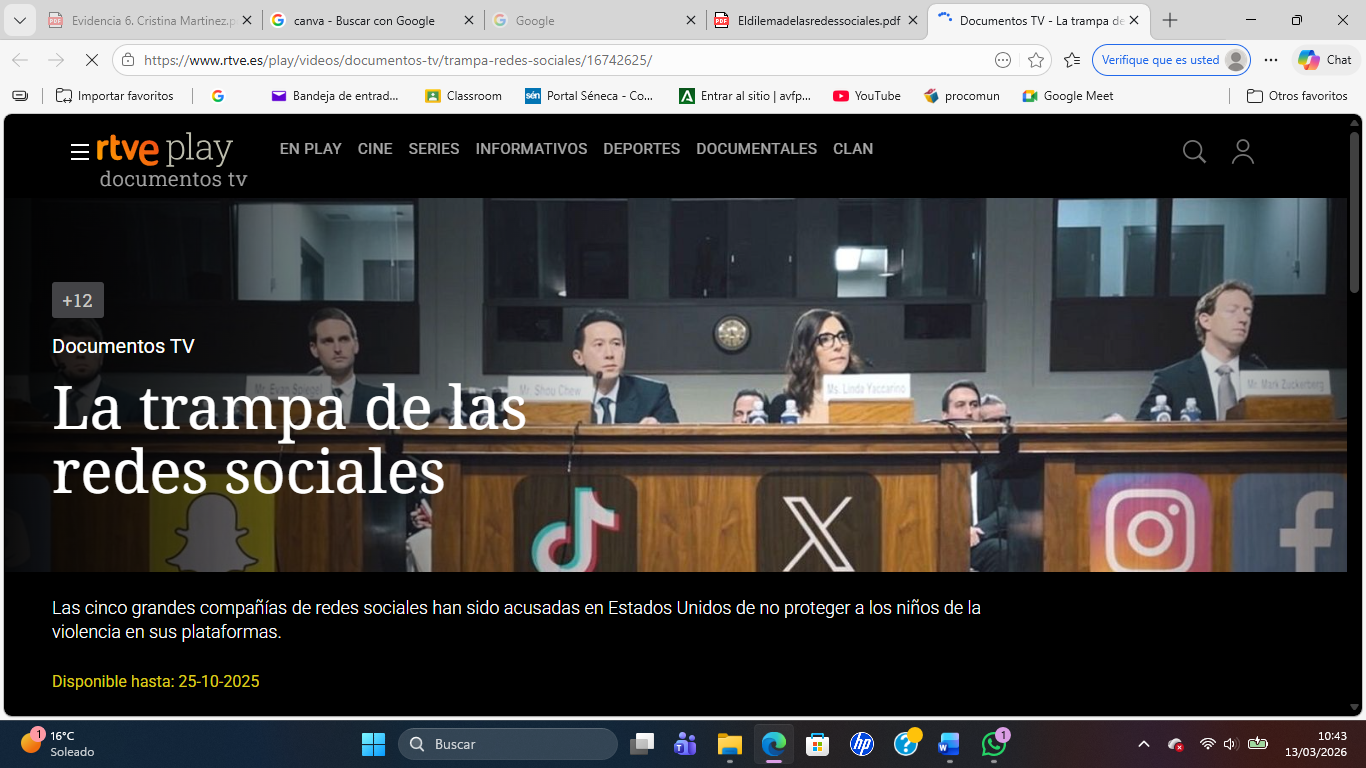Stop loading the page
Image resolution: width=1366 pixels, height=768 pixels.
(x=90, y=60)
